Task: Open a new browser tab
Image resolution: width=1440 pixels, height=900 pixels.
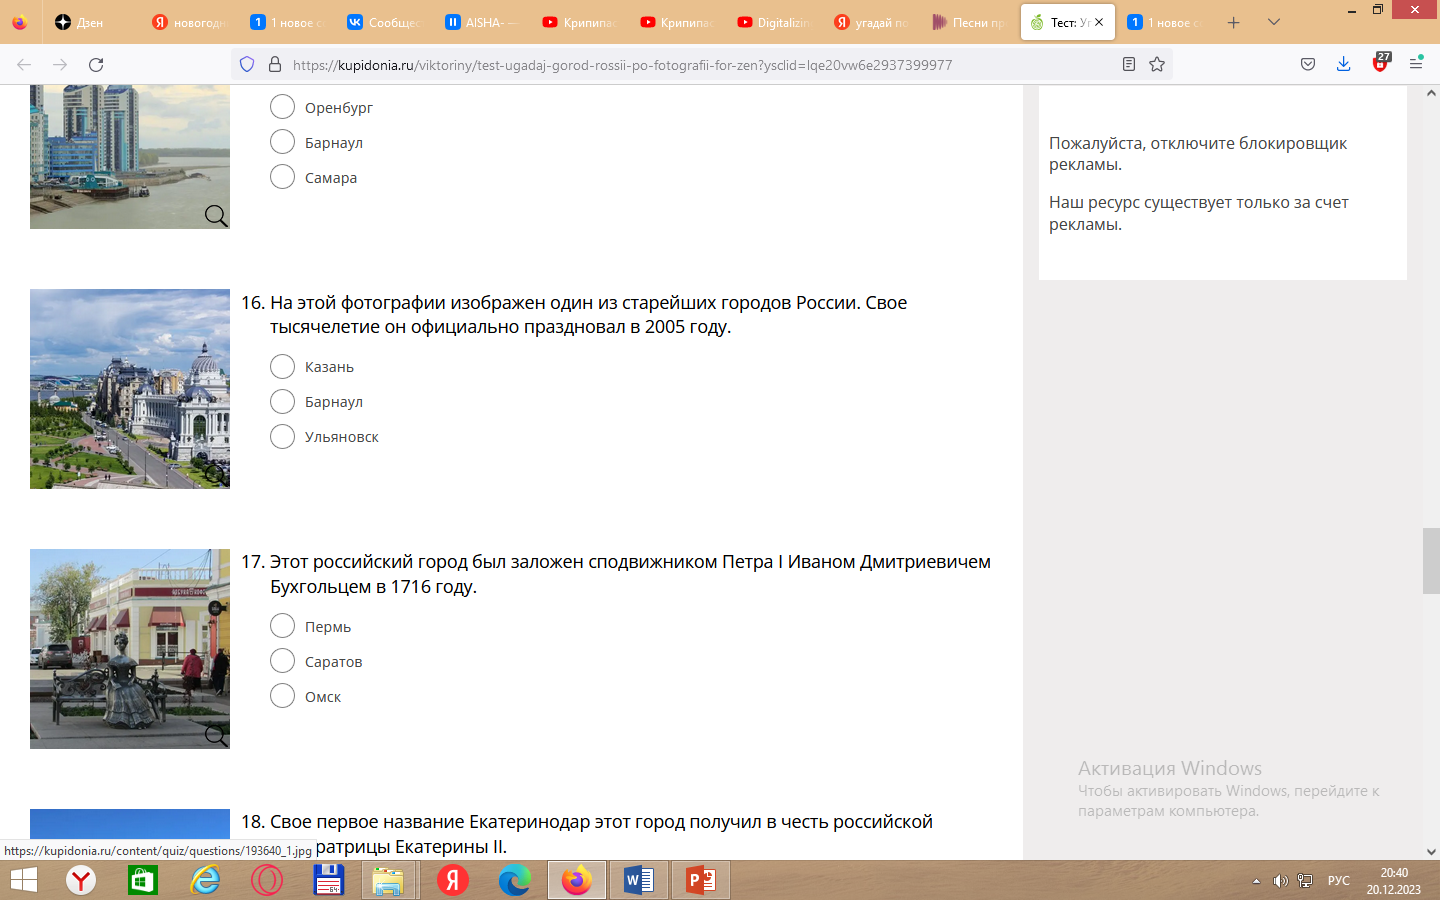Action: pos(1234,22)
